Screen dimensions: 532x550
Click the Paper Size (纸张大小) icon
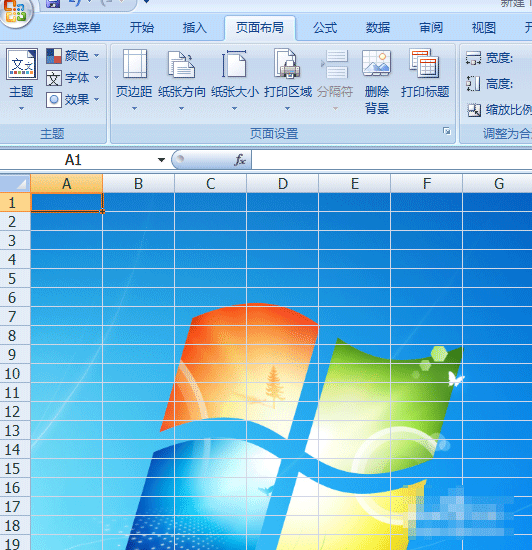(234, 63)
